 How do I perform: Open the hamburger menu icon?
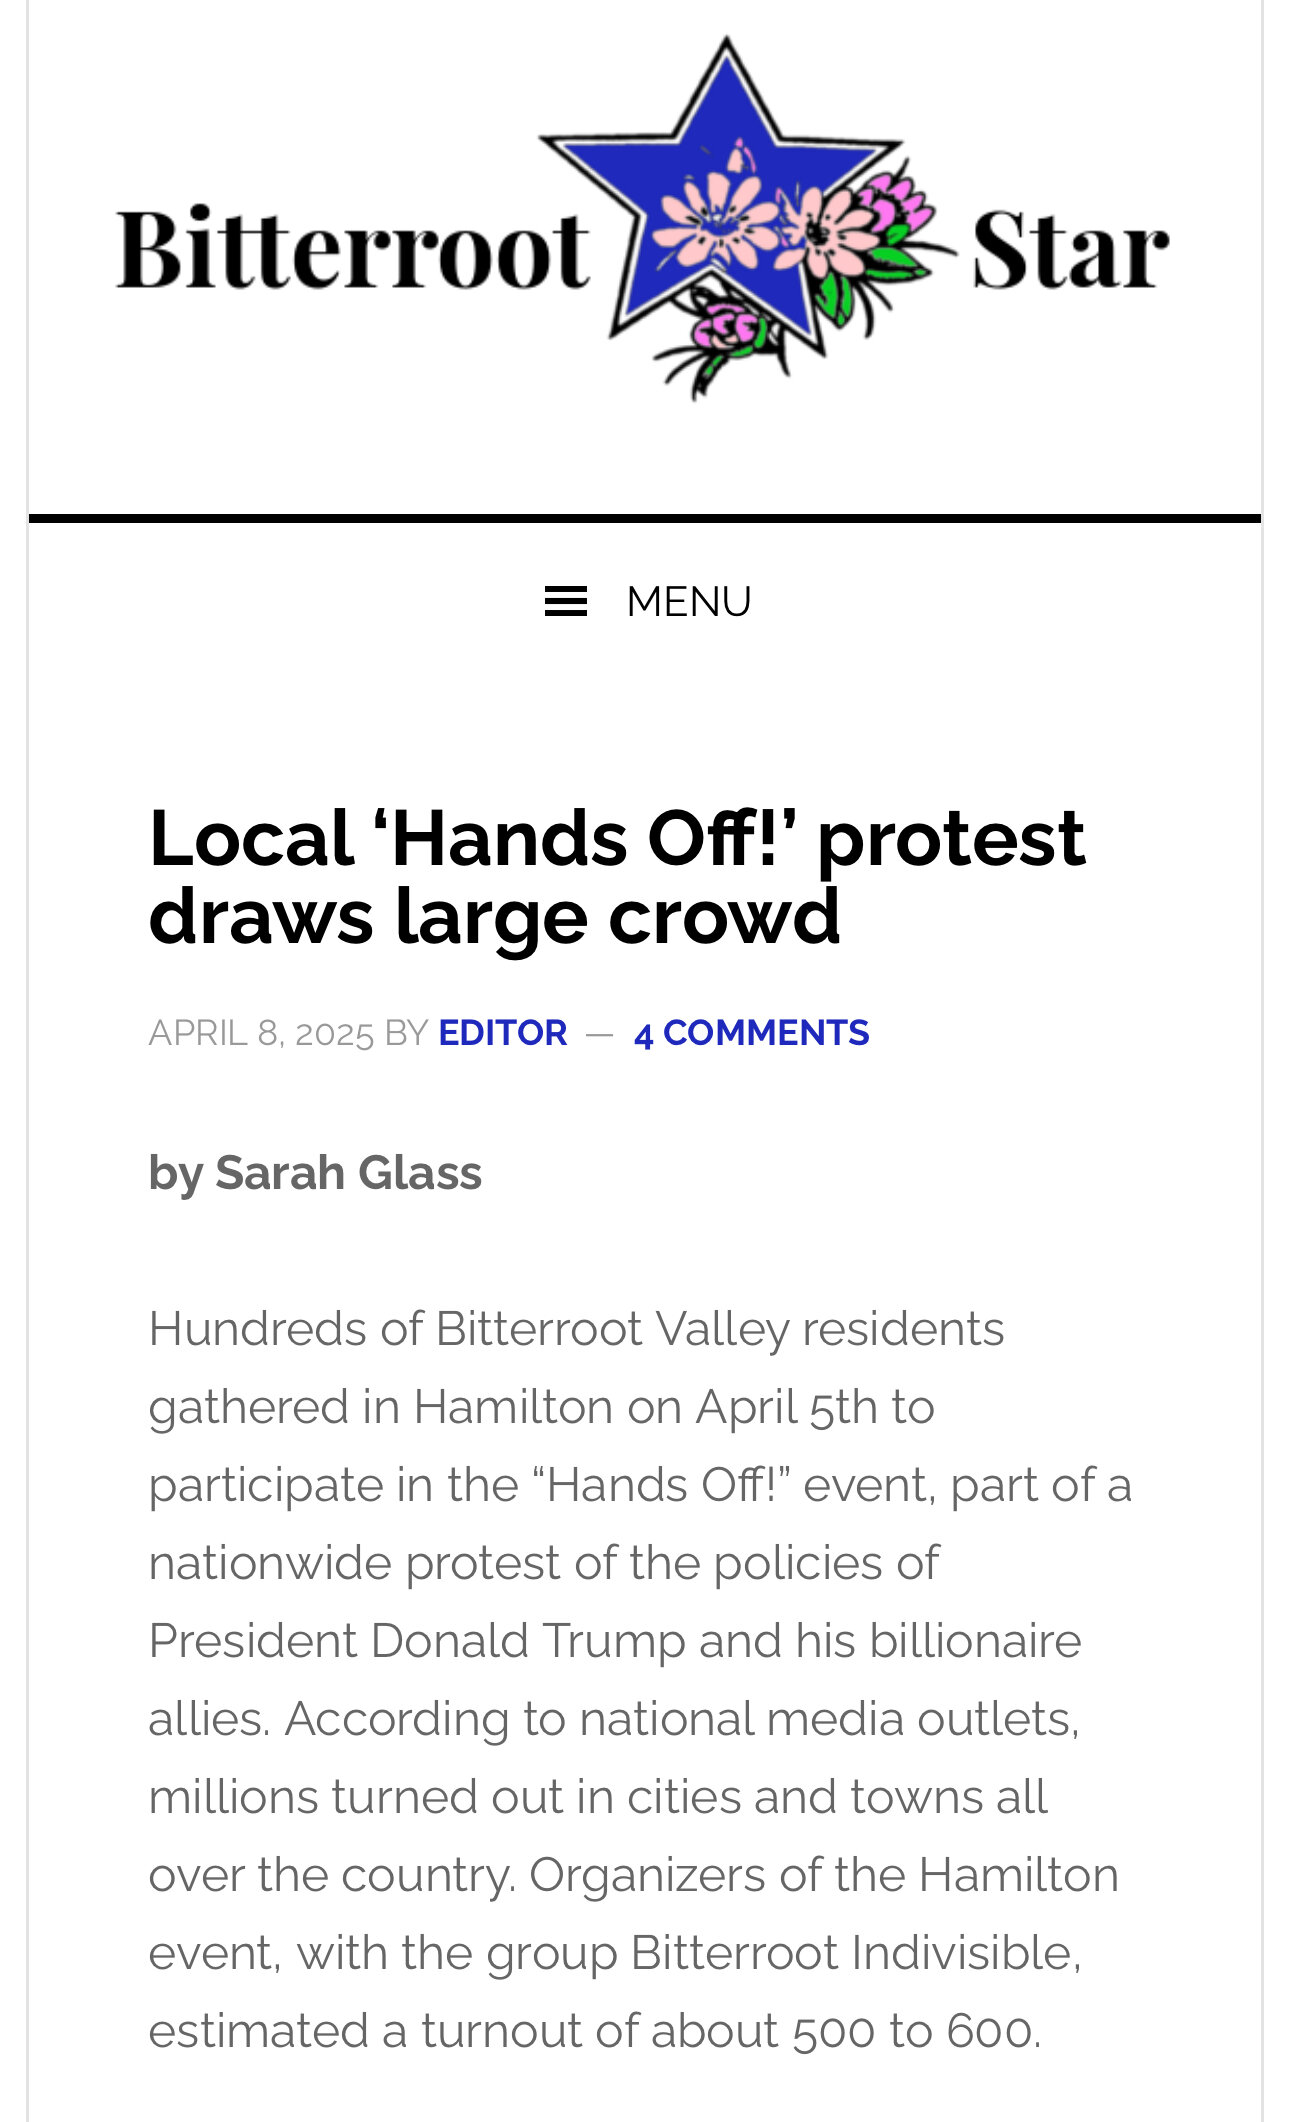tap(565, 601)
